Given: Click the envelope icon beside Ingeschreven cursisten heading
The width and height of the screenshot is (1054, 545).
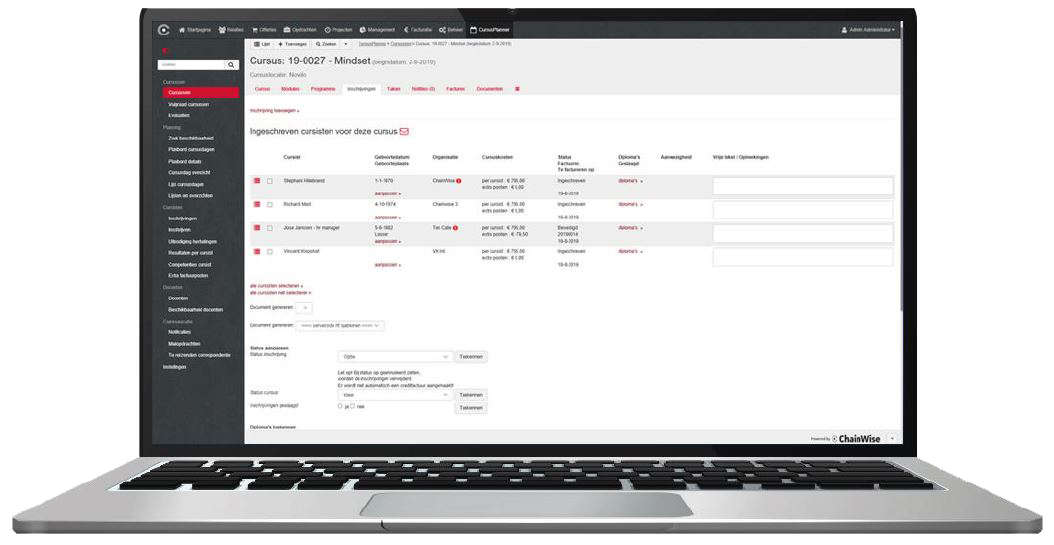Looking at the screenshot, I should (x=404, y=132).
